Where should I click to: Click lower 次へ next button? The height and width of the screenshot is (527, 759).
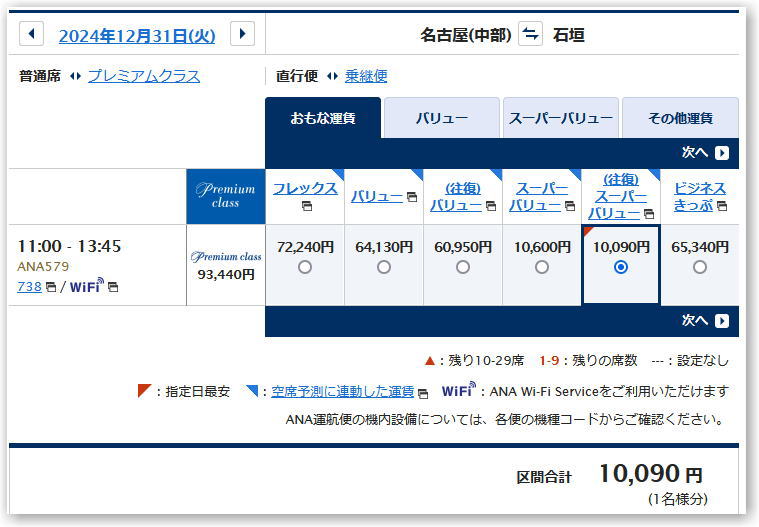[x=705, y=320]
